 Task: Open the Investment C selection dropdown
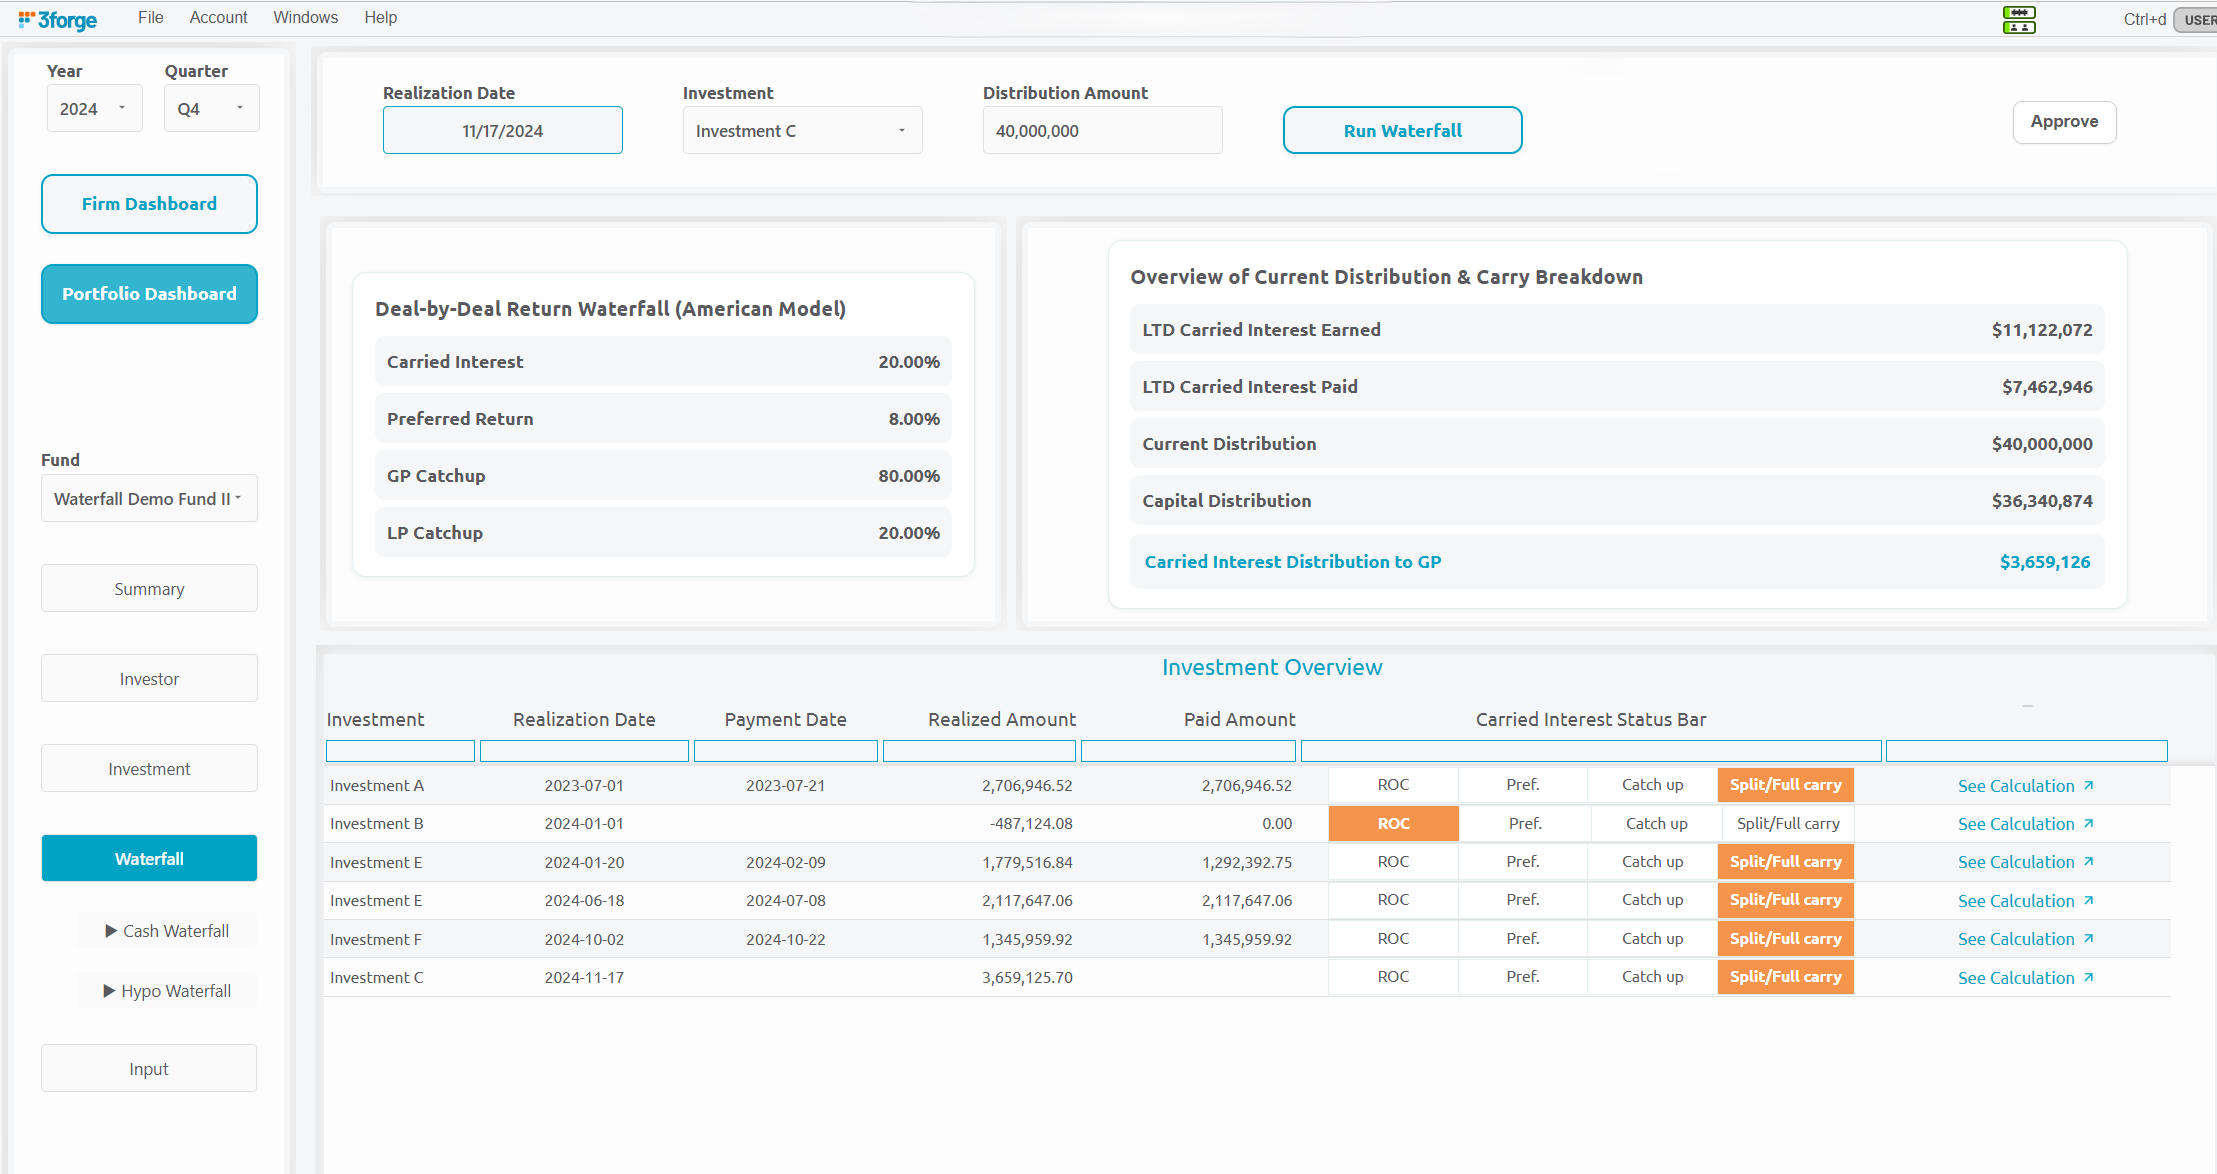click(801, 131)
